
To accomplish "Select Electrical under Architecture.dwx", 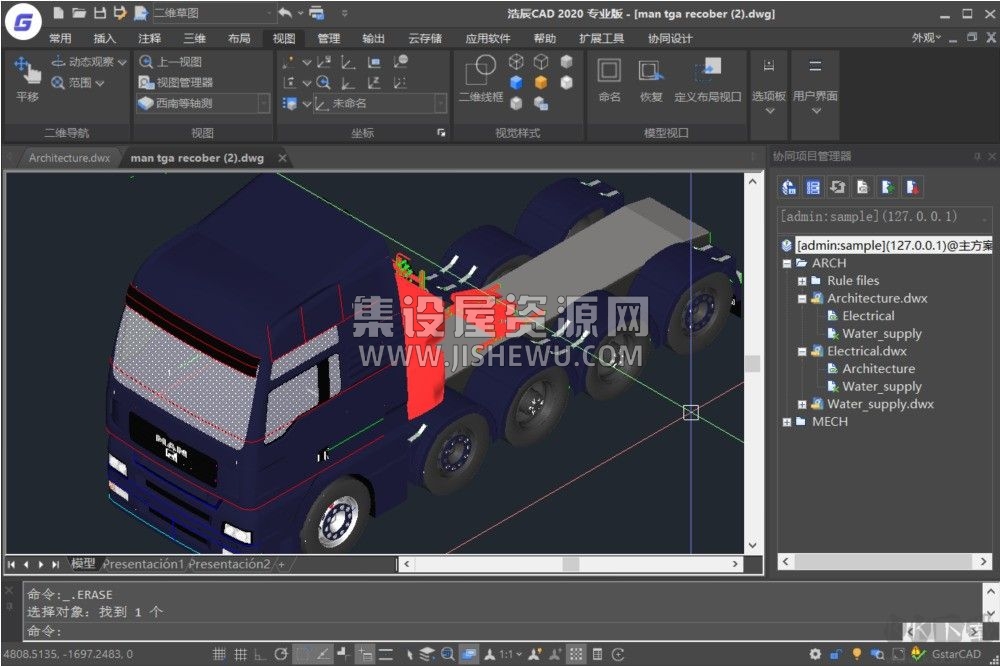I will tap(867, 316).
